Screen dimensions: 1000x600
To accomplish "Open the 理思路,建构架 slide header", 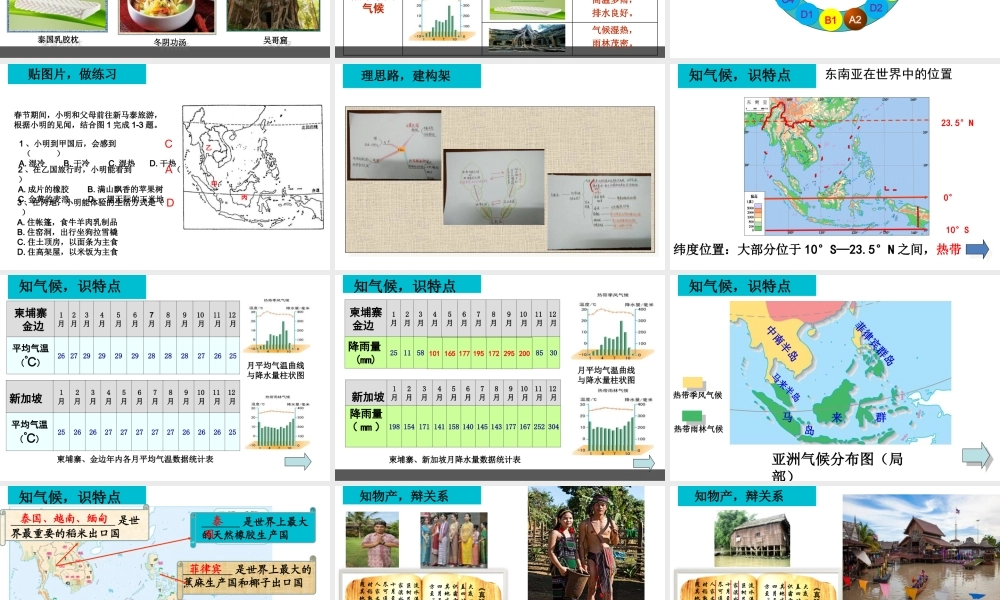I will (411, 75).
